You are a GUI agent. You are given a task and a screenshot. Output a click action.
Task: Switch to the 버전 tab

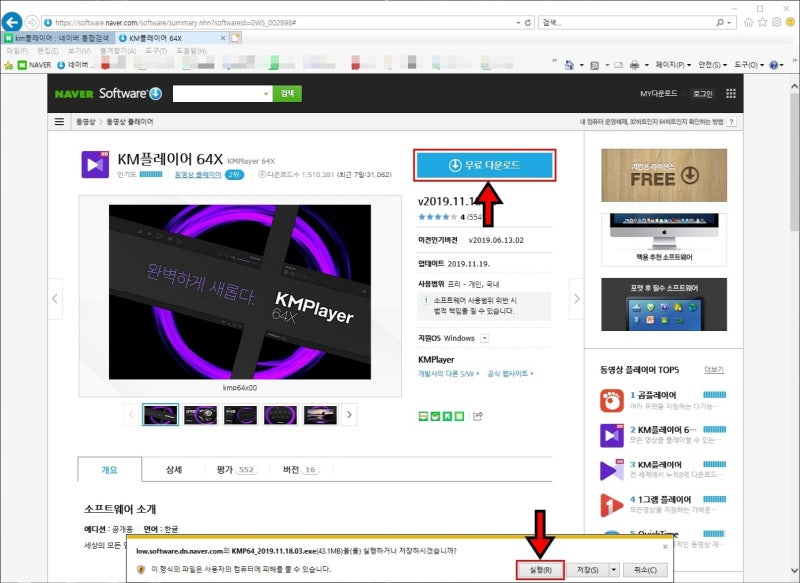click(301, 469)
